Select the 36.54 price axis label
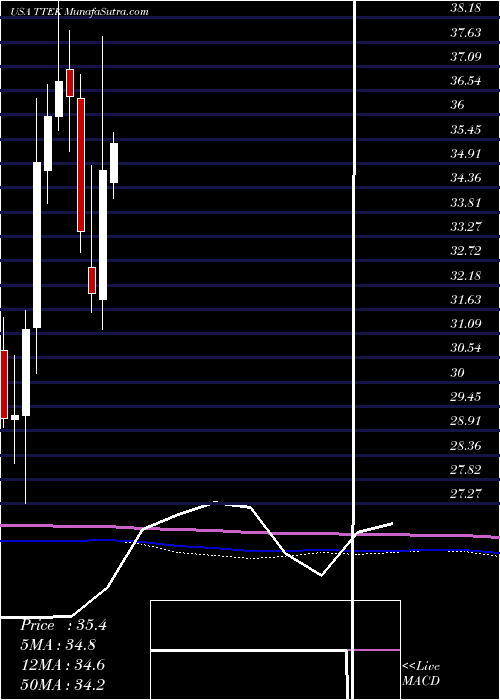The image size is (500, 700). [466, 81]
